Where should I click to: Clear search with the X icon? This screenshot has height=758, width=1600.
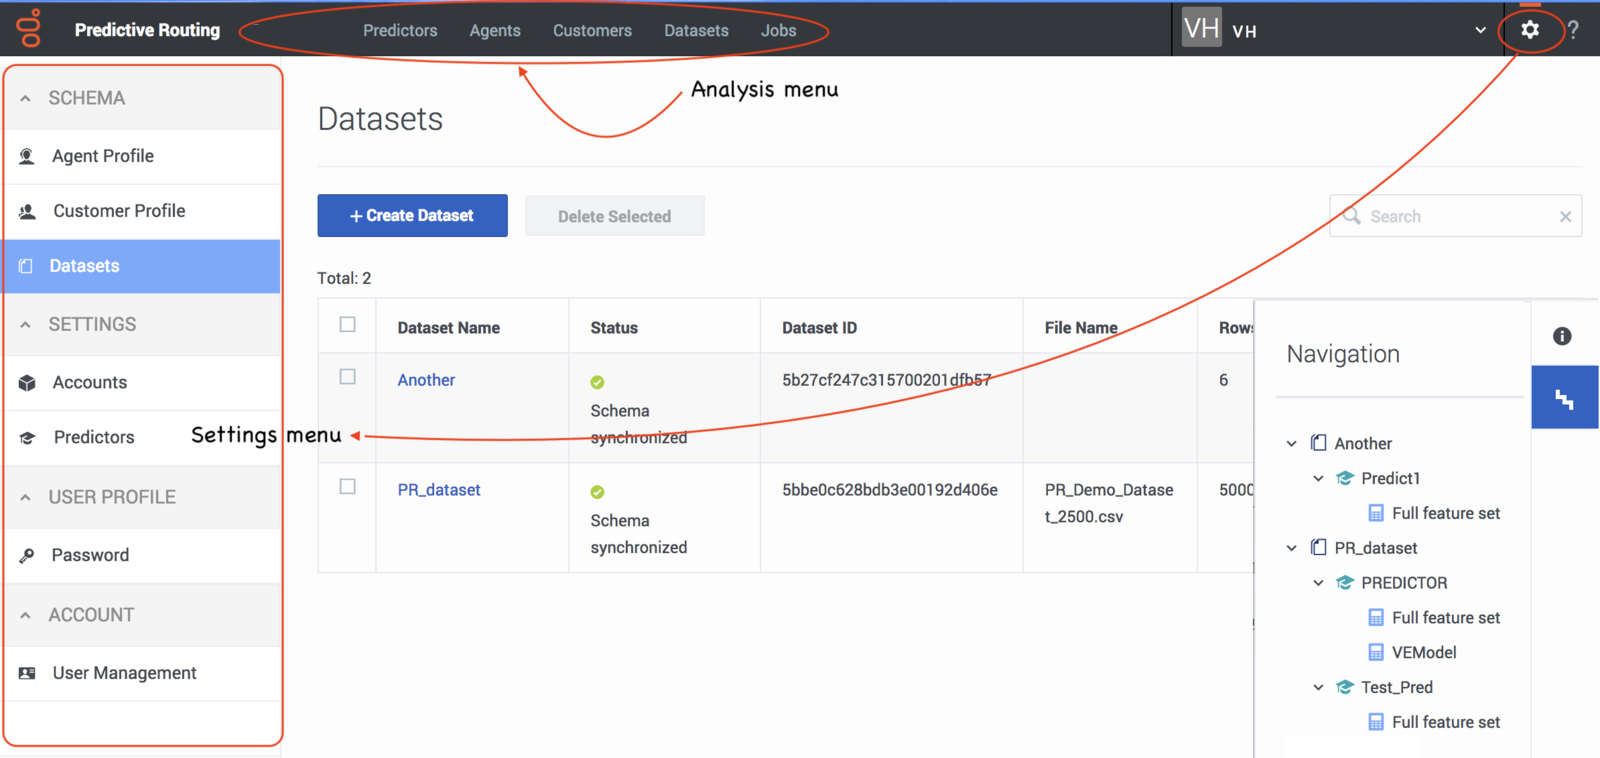coord(1565,216)
